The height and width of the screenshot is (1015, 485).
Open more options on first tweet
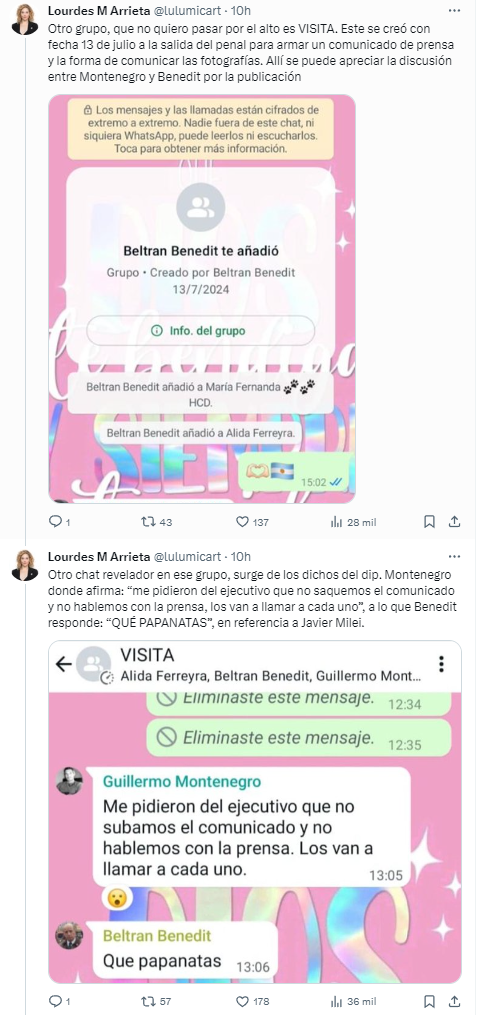pyautogui.click(x=455, y=10)
